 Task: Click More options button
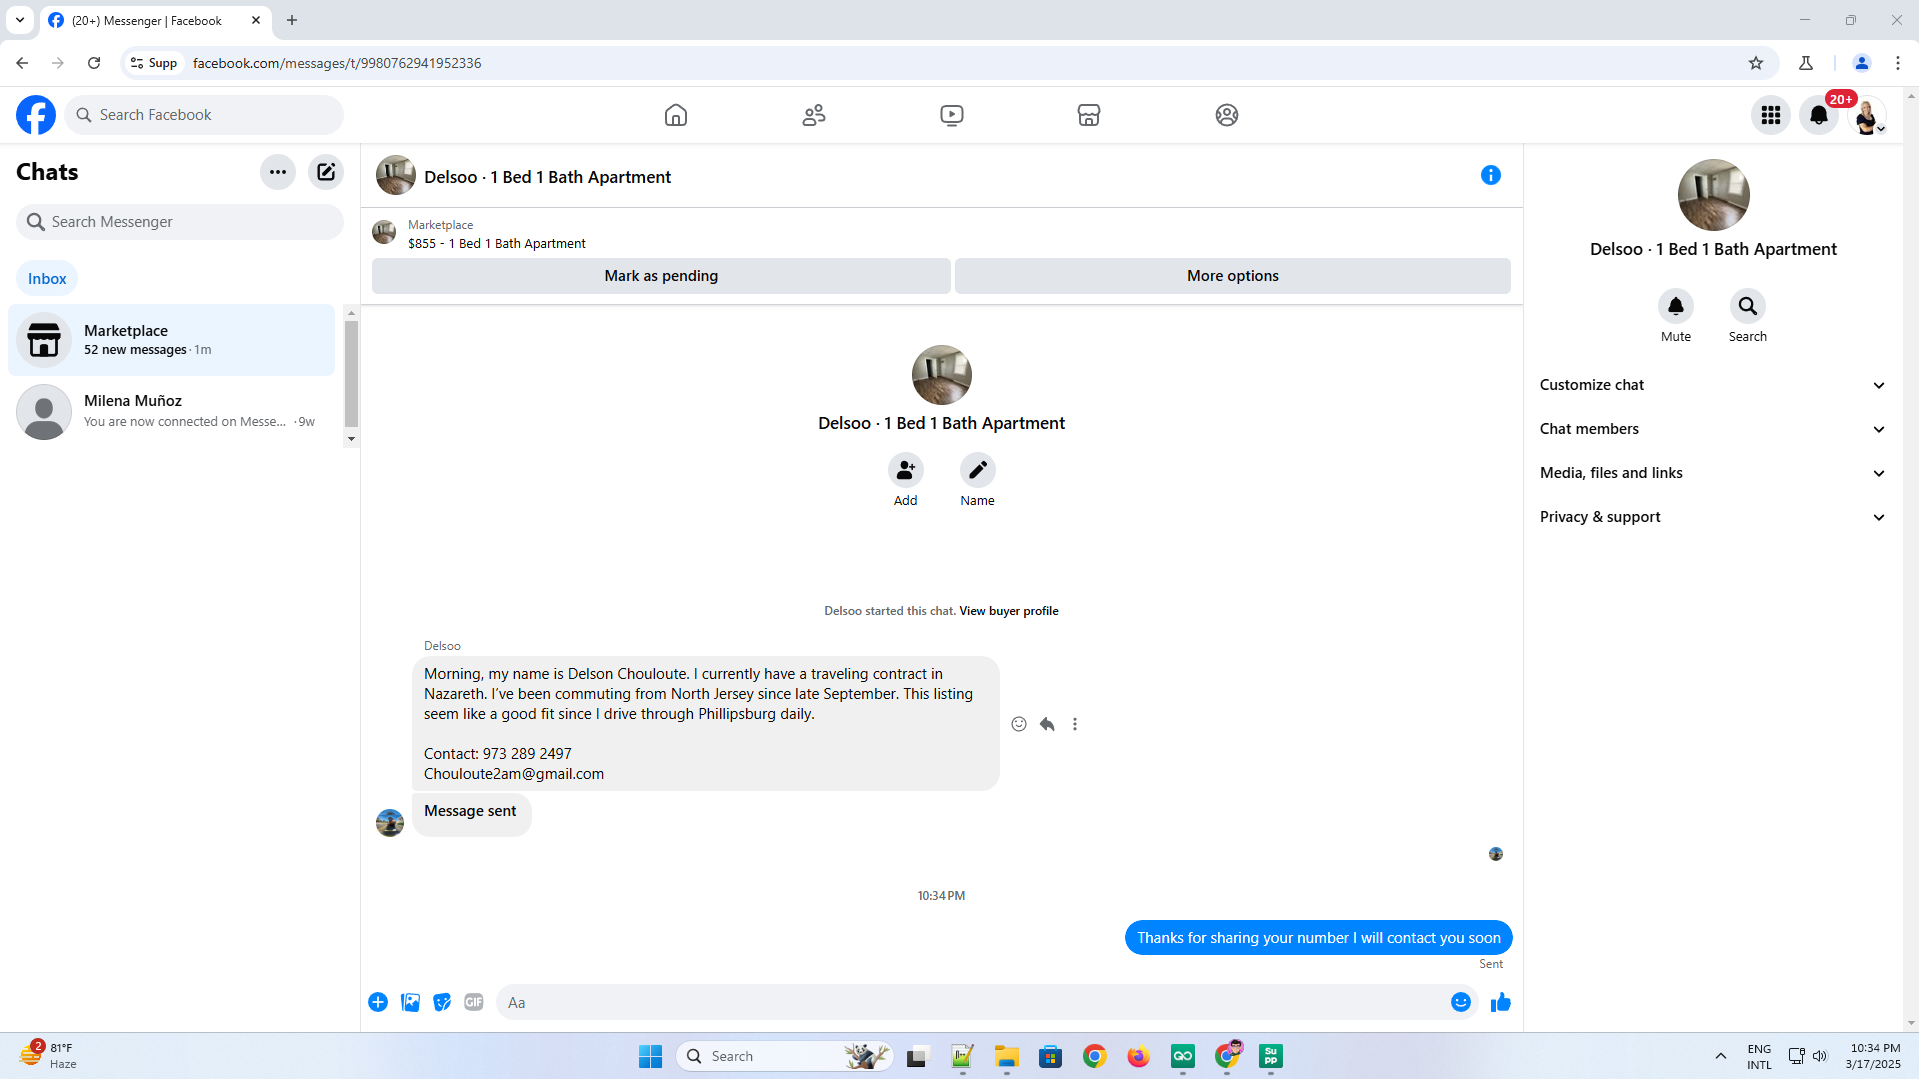pyautogui.click(x=1233, y=276)
